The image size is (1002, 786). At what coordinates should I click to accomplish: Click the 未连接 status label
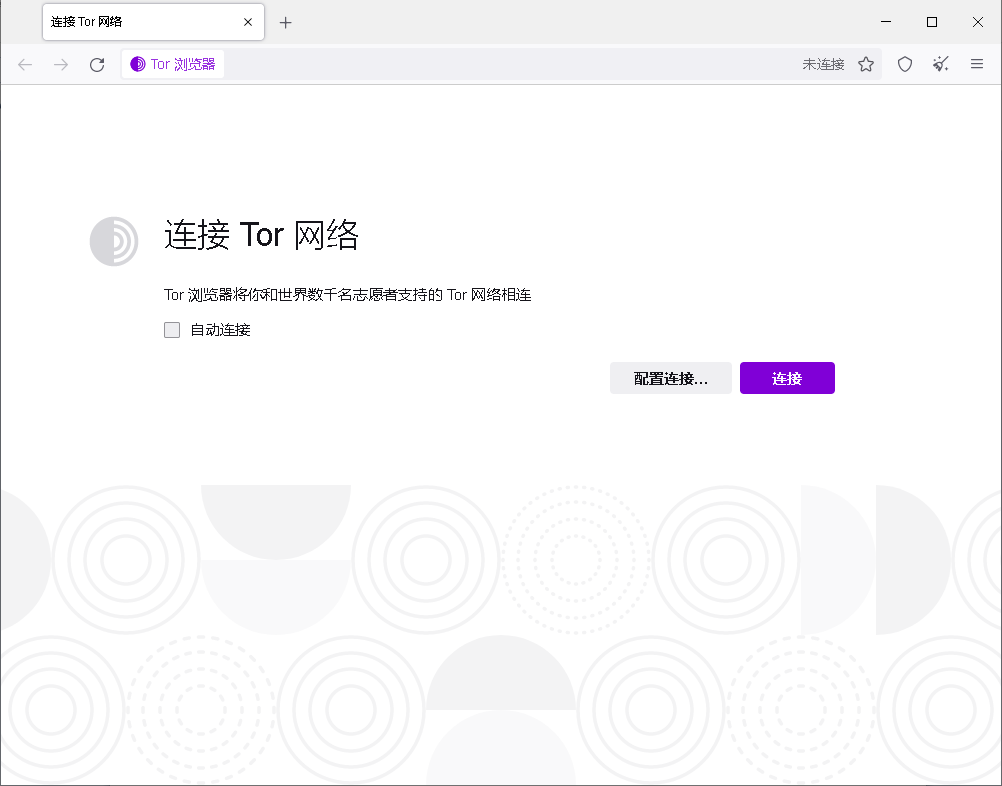823,65
